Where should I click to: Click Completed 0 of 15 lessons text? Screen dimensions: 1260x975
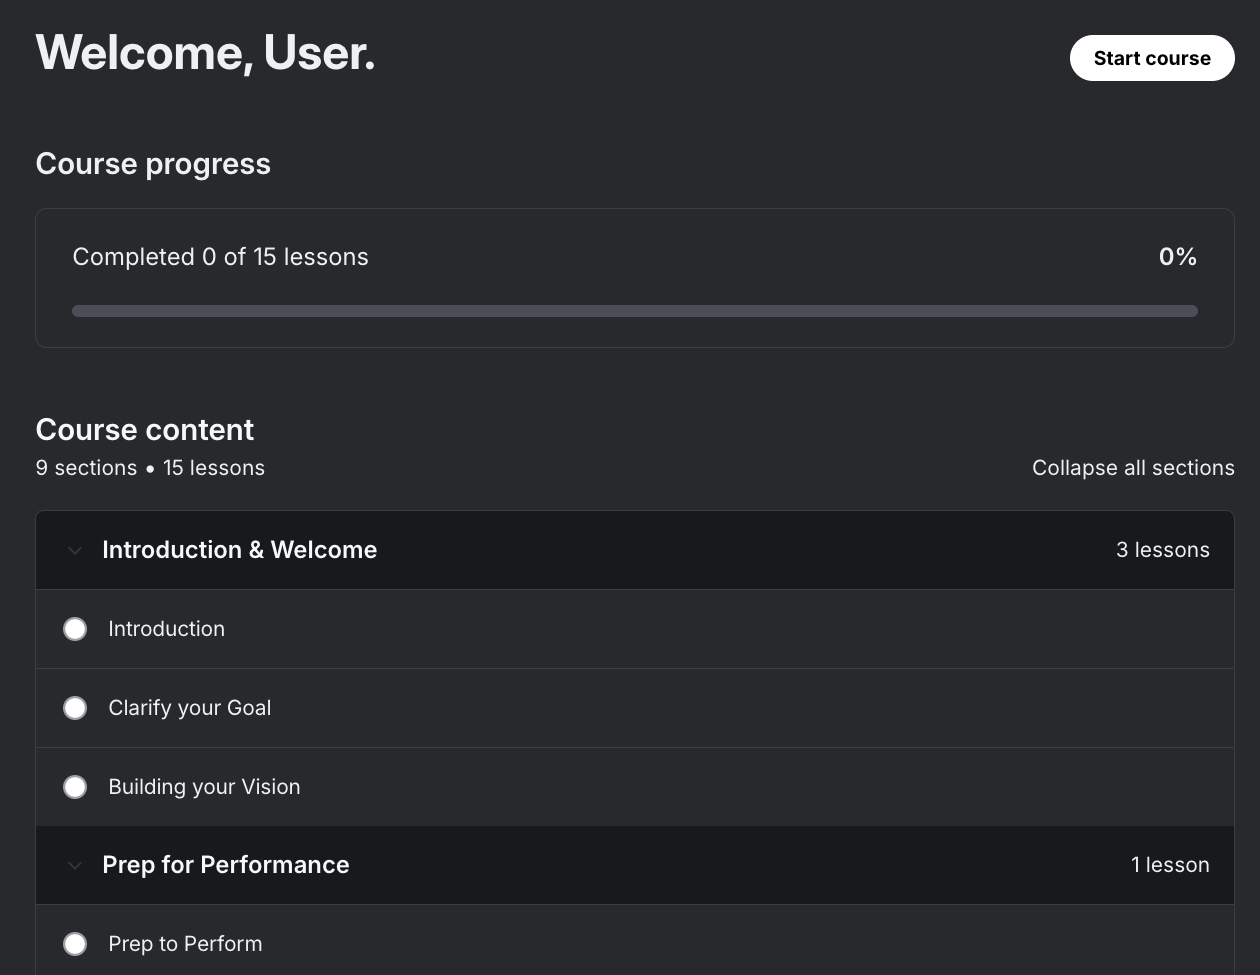(x=221, y=257)
